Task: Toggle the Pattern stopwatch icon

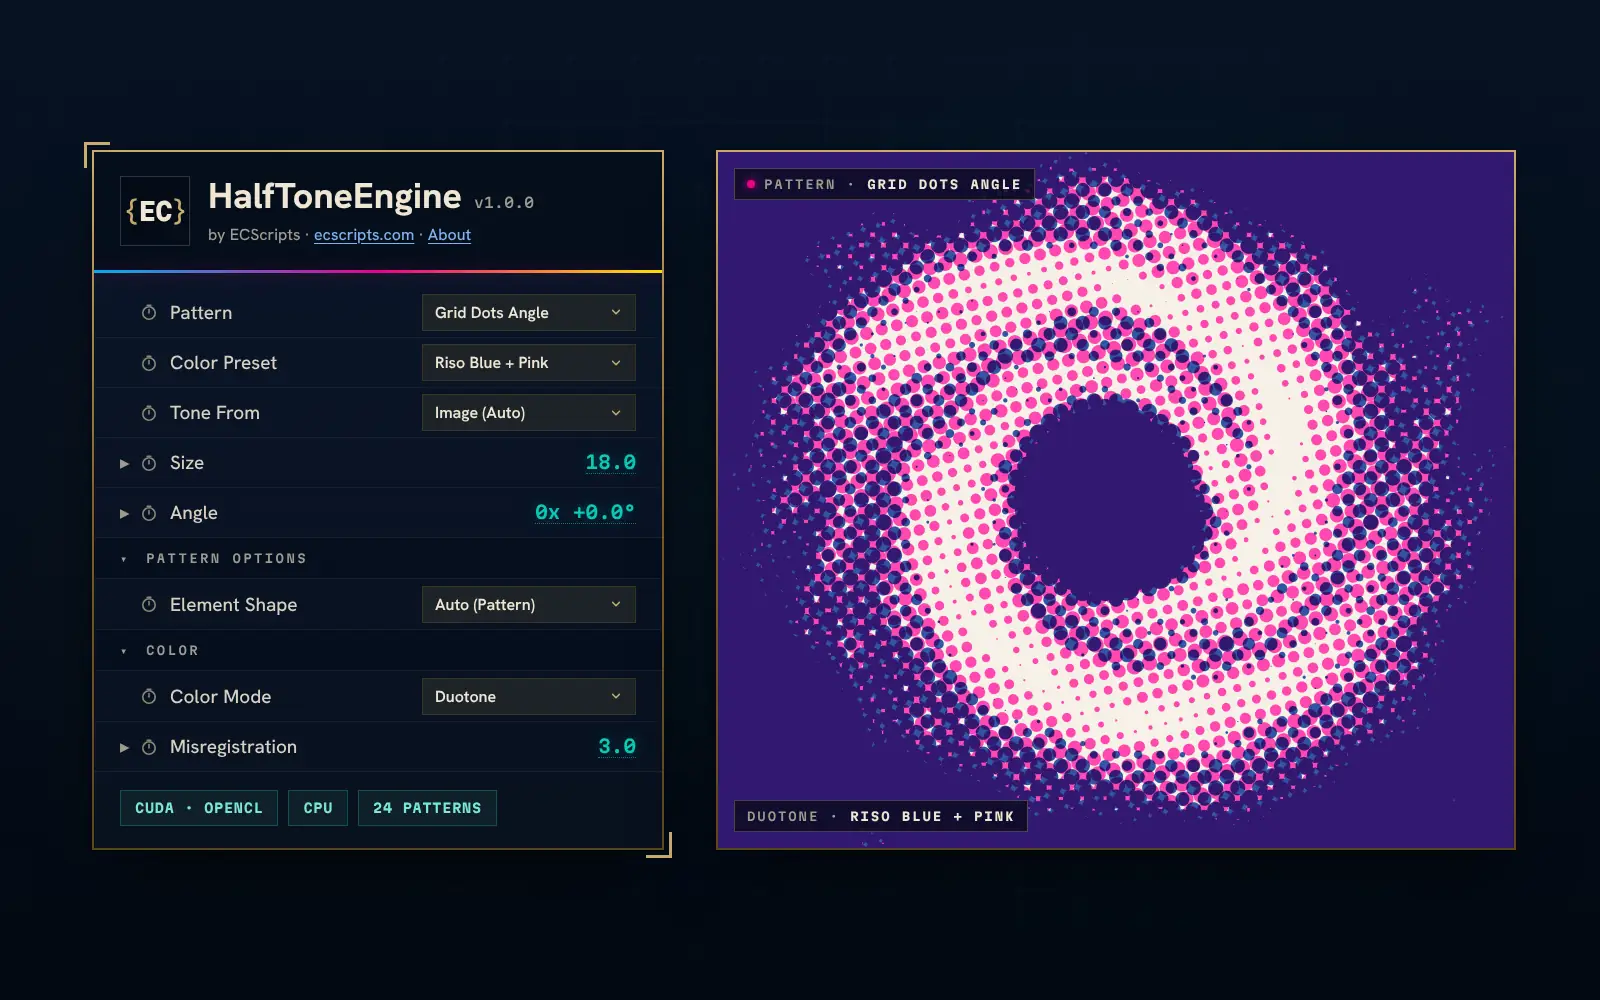Action: click(x=149, y=313)
